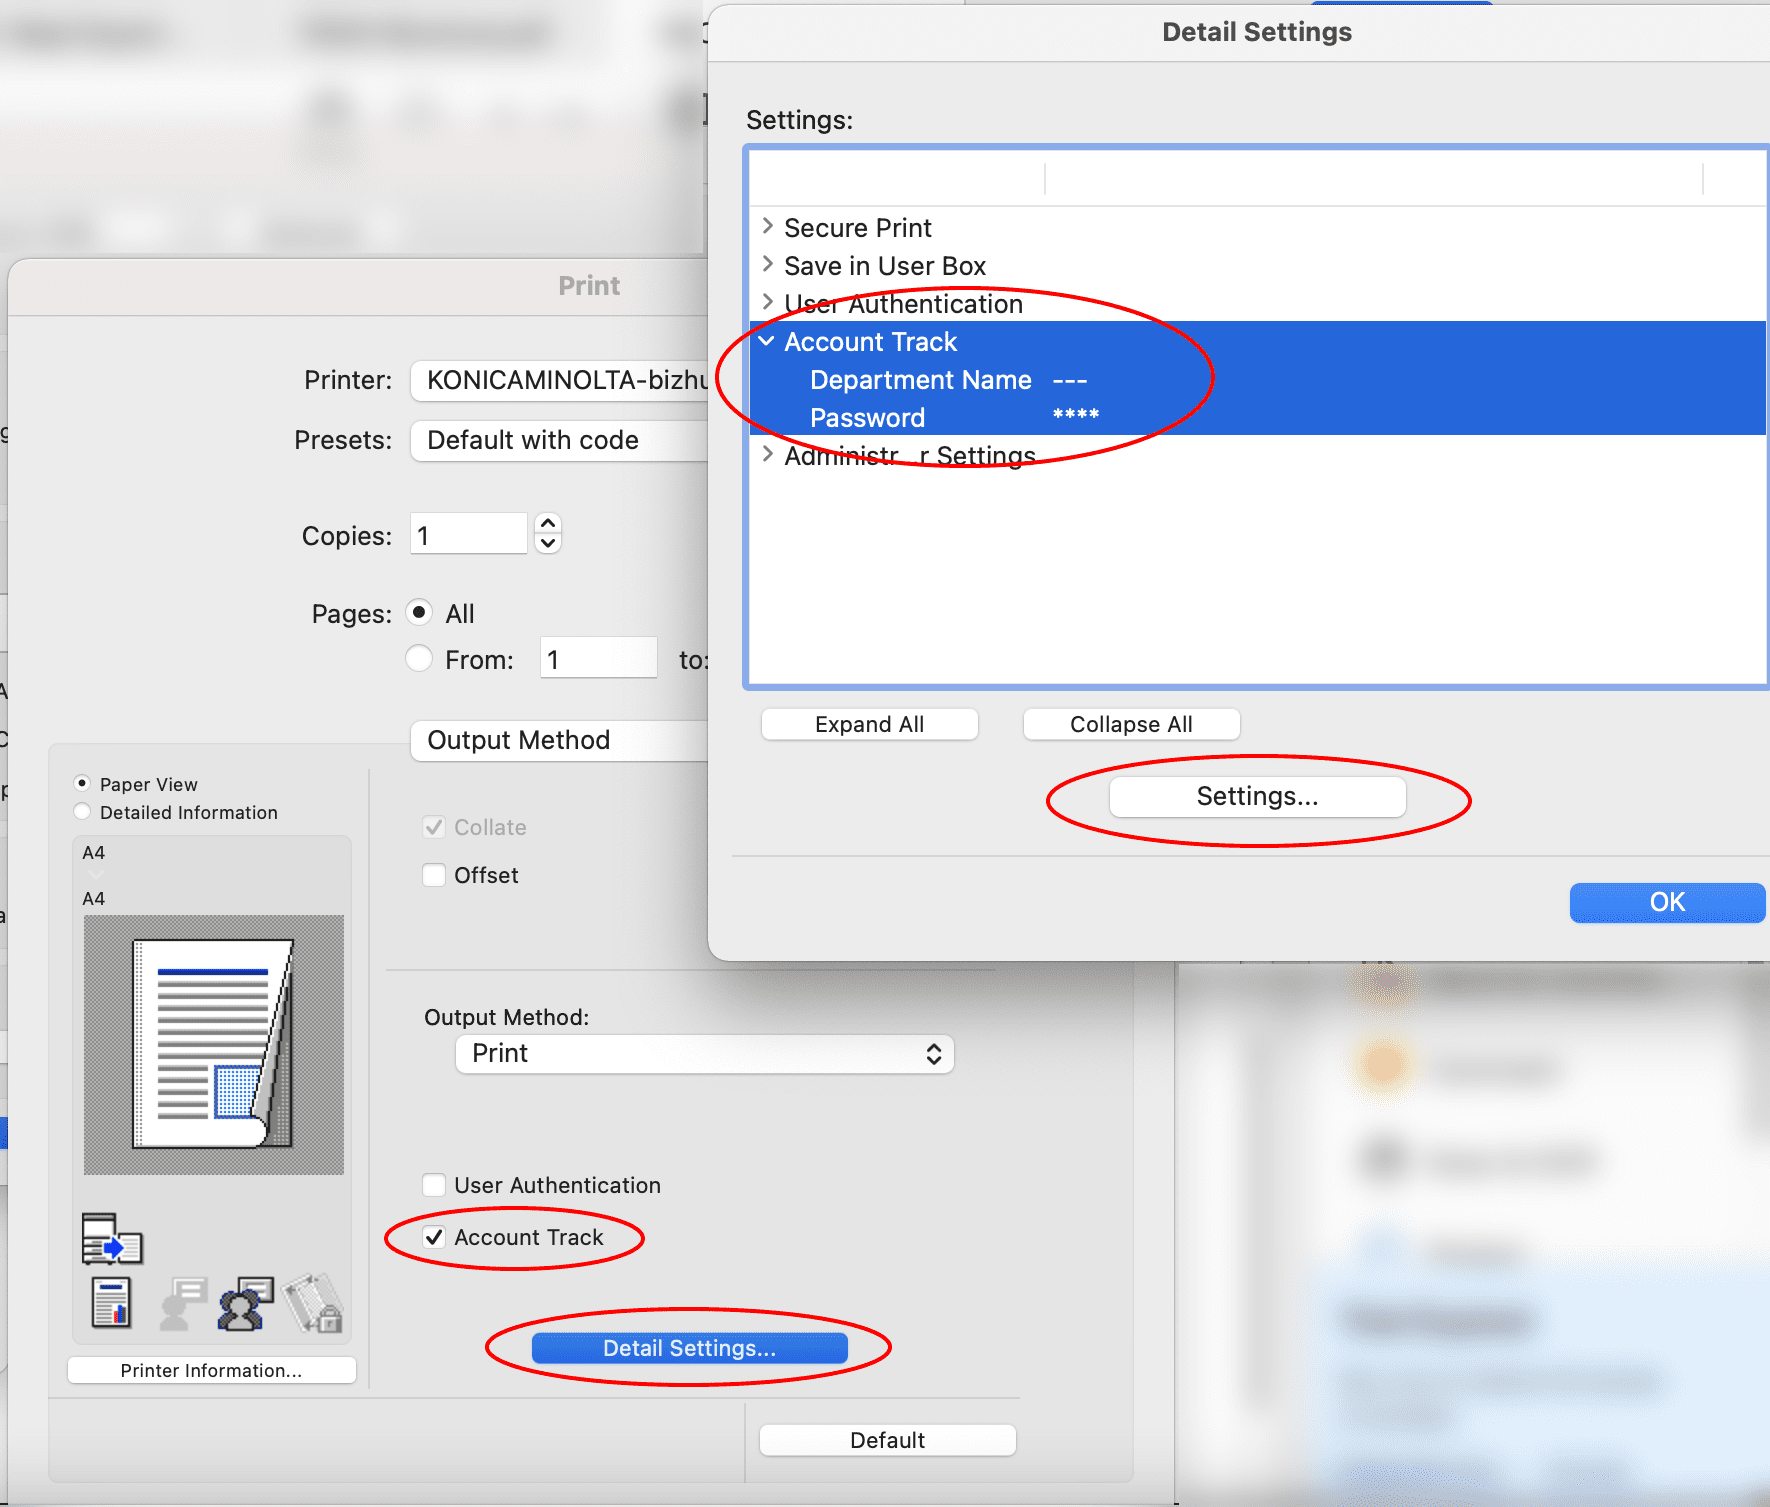1770x1507 pixels.
Task: Select the Secure Print row label
Action: click(858, 228)
